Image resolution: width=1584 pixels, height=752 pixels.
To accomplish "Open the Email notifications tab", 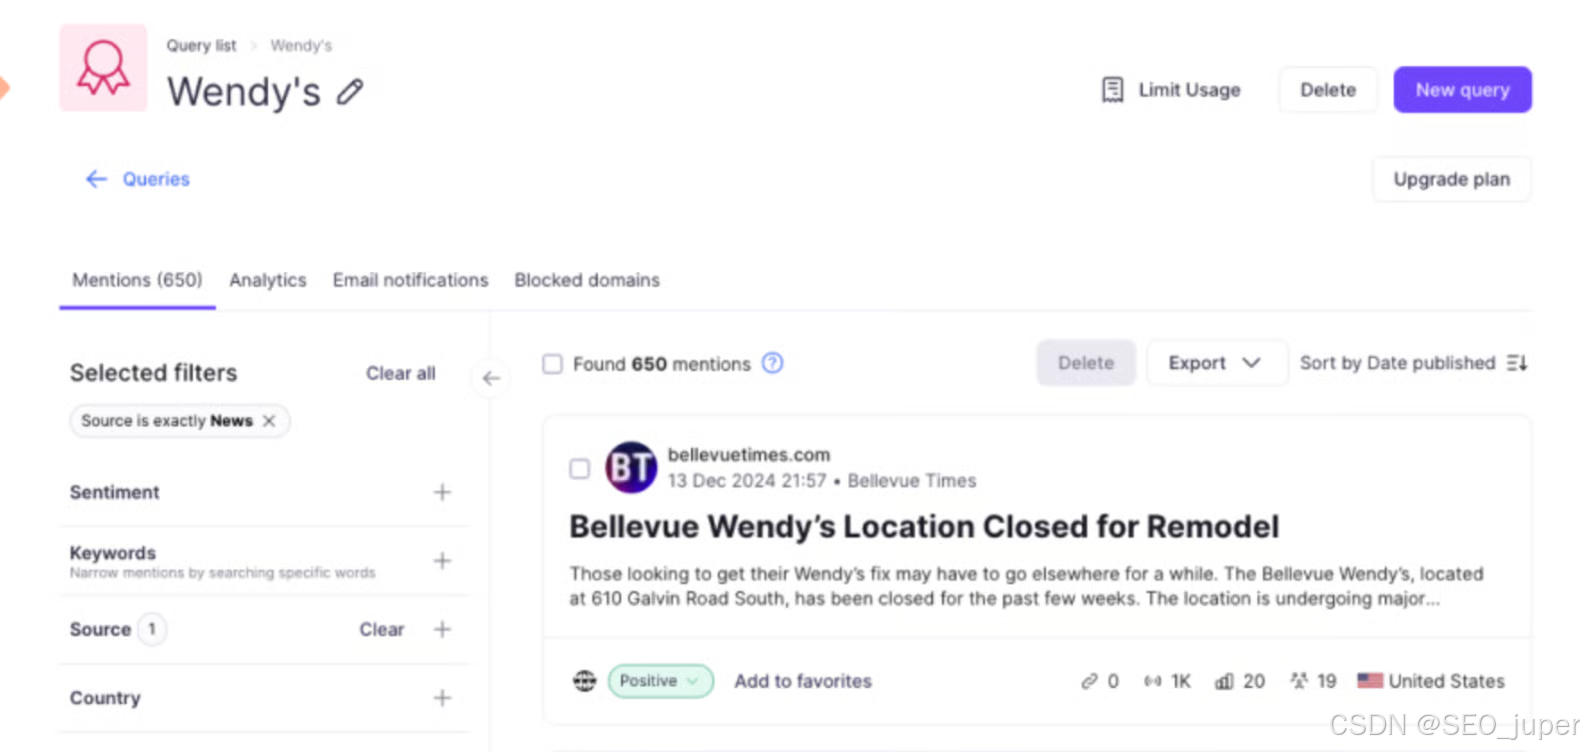I will (x=410, y=280).
